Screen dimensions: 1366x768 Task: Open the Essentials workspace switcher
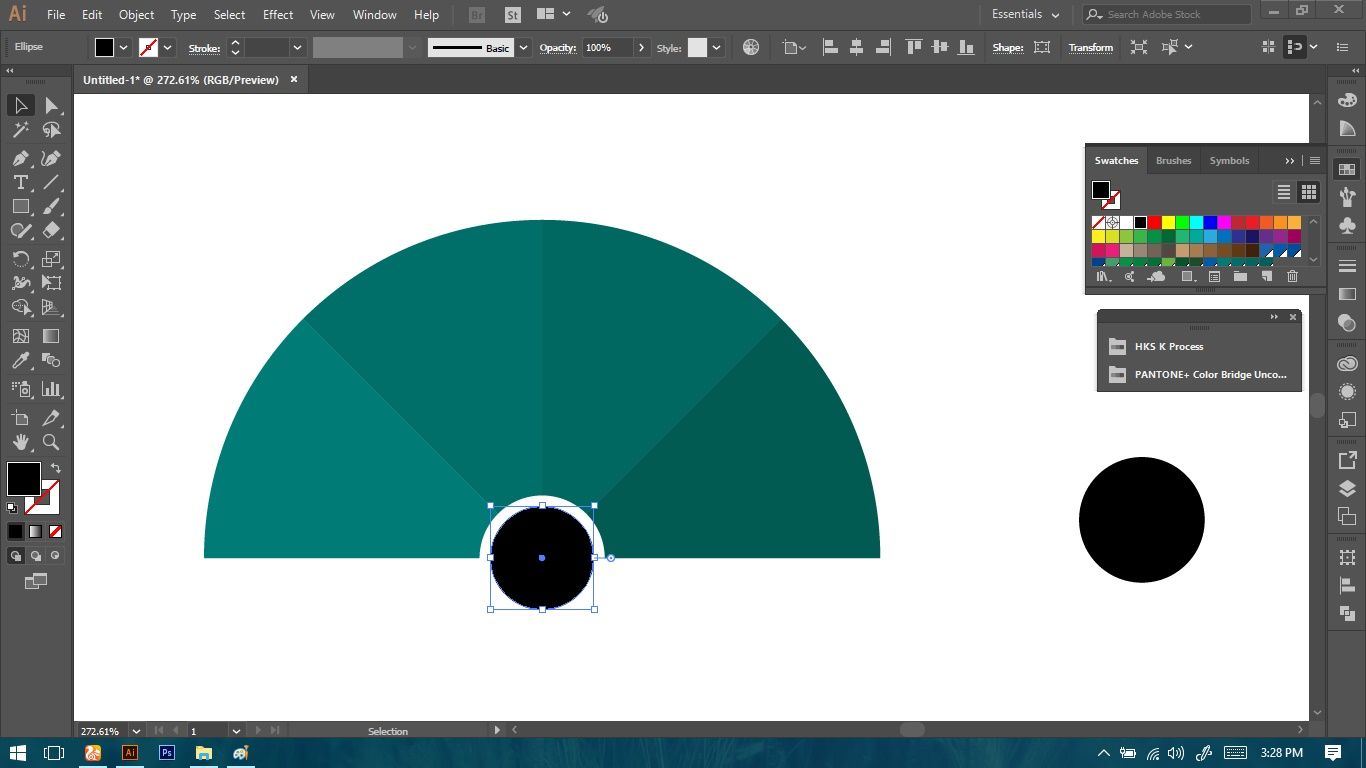point(1025,14)
